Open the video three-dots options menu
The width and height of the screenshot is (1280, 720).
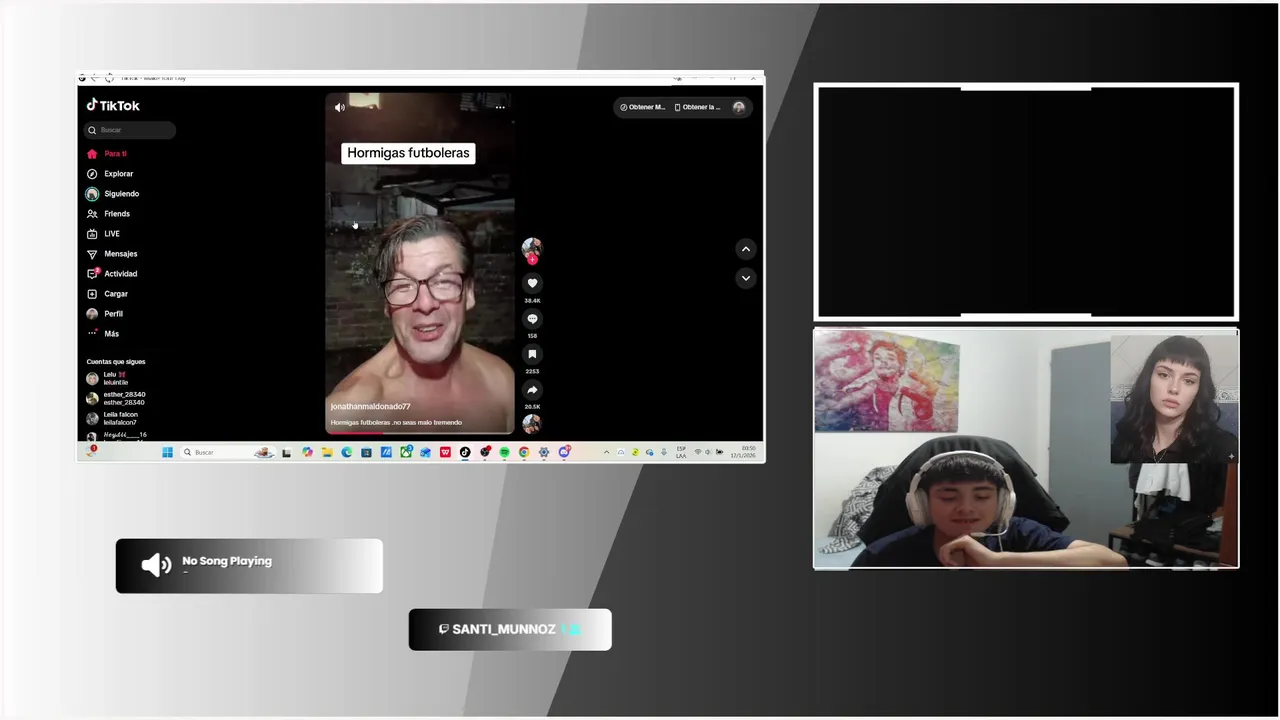(x=500, y=107)
